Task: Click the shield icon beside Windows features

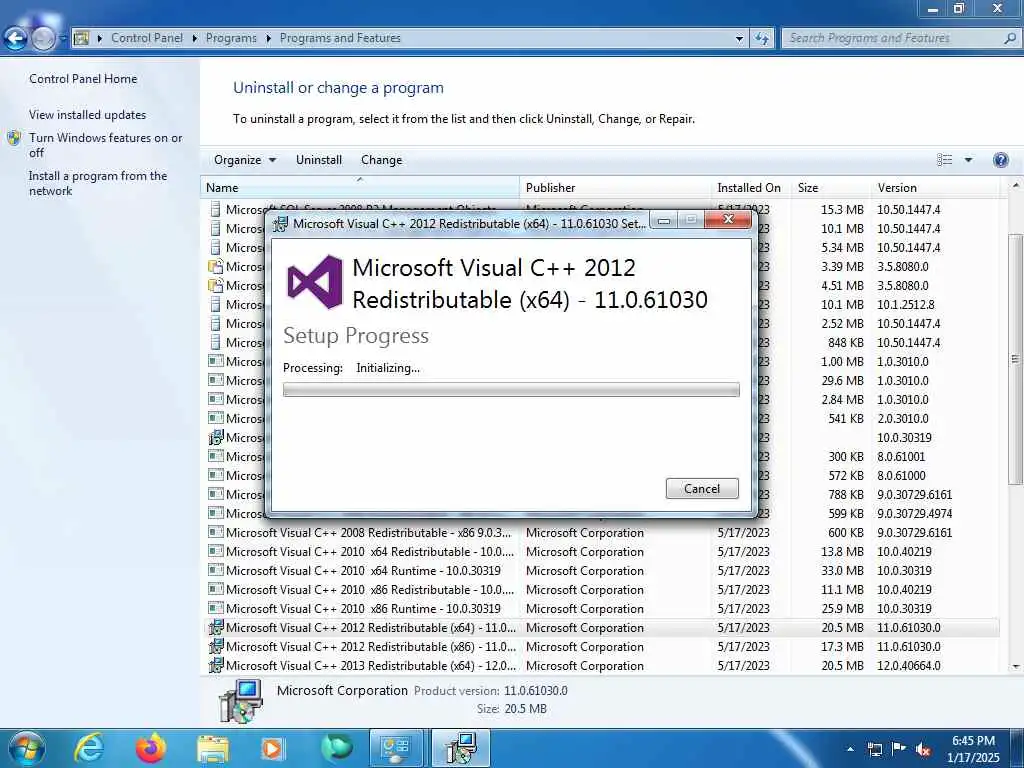Action: [14, 138]
